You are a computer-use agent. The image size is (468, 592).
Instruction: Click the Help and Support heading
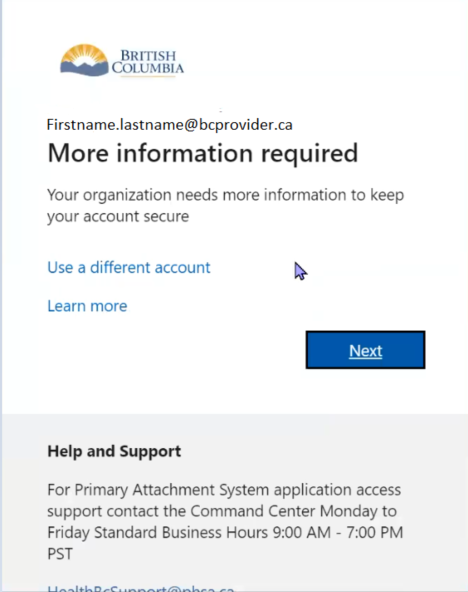click(114, 451)
